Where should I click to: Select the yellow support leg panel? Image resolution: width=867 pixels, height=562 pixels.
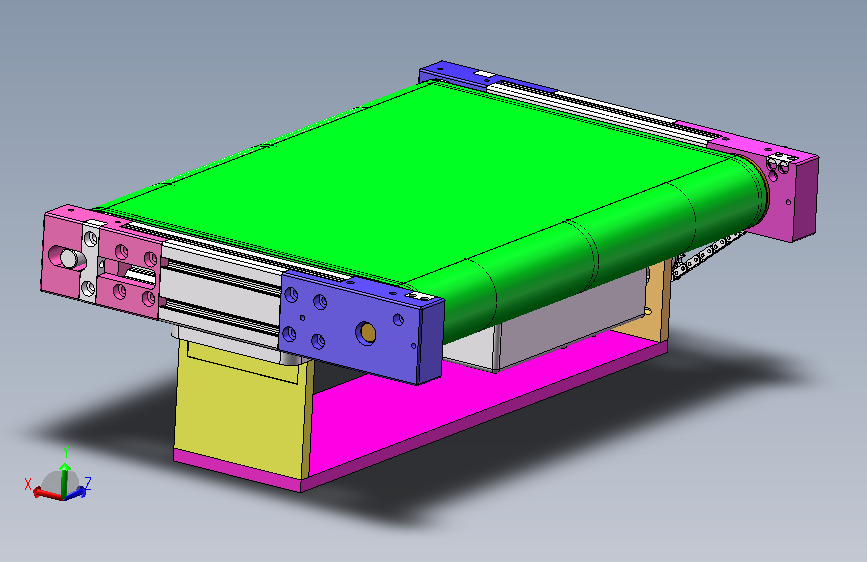pos(241,409)
